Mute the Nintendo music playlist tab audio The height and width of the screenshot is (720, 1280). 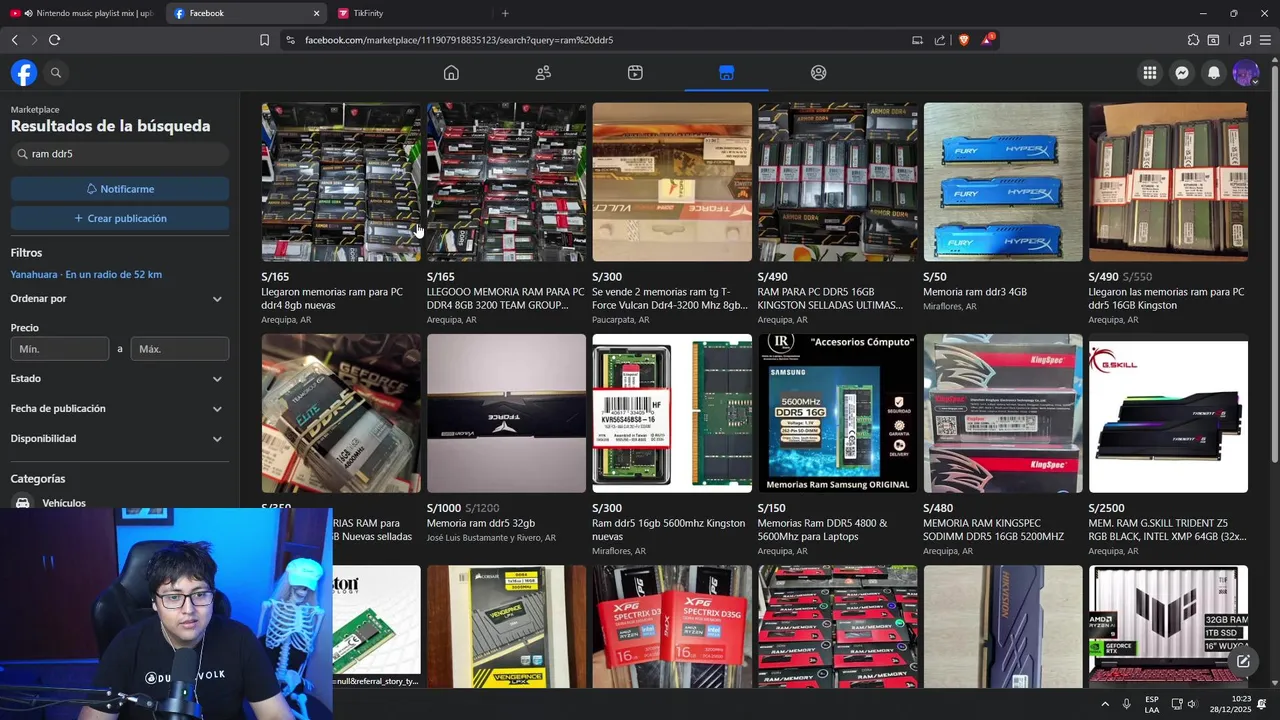[28, 13]
